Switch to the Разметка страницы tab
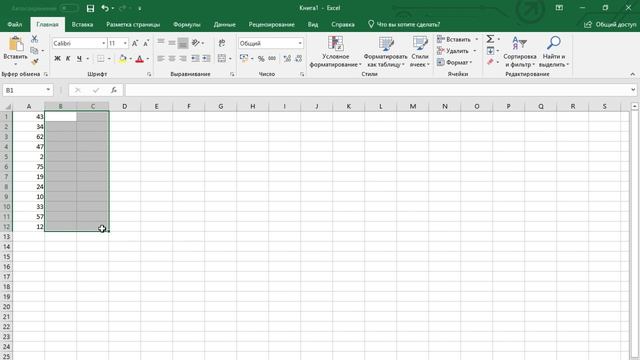Image resolution: width=640 pixels, height=360 pixels. click(x=133, y=24)
